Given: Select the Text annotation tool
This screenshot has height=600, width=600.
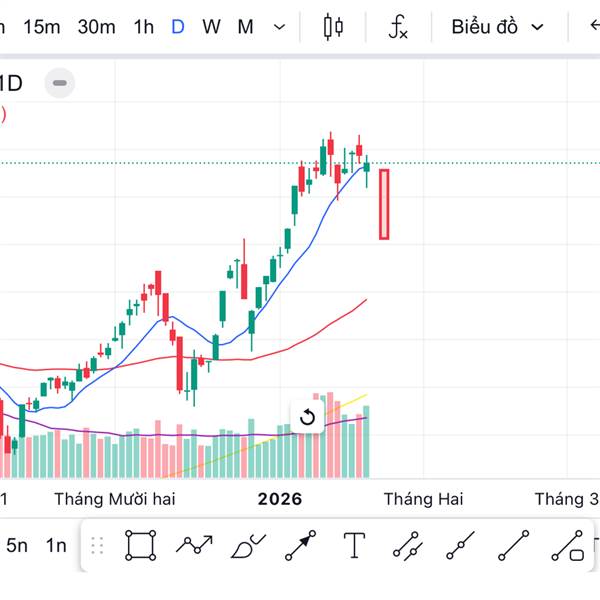Looking at the screenshot, I should coord(354,545).
